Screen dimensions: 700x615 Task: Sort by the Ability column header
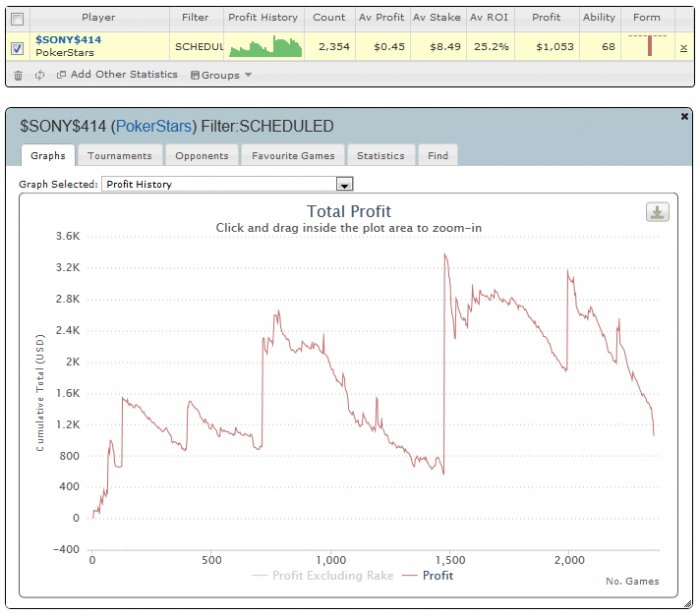tap(599, 17)
